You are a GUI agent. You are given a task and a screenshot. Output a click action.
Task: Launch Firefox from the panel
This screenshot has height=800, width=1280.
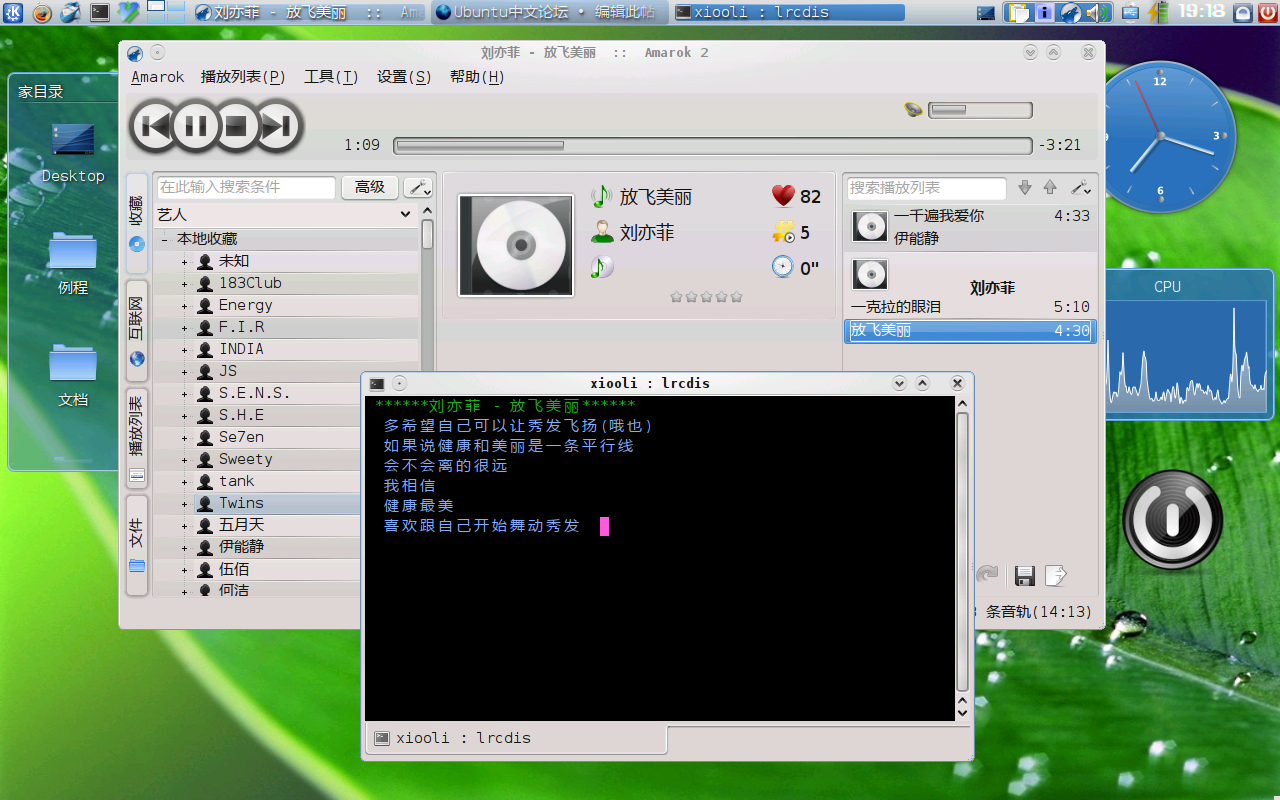coord(42,12)
